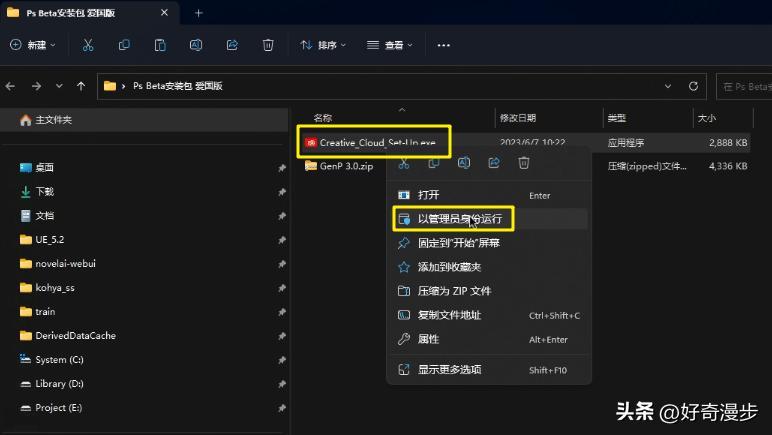Viewport: 772px width, 435px height.
Task: Choose 打开 in context menu
Action: coord(490,195)
